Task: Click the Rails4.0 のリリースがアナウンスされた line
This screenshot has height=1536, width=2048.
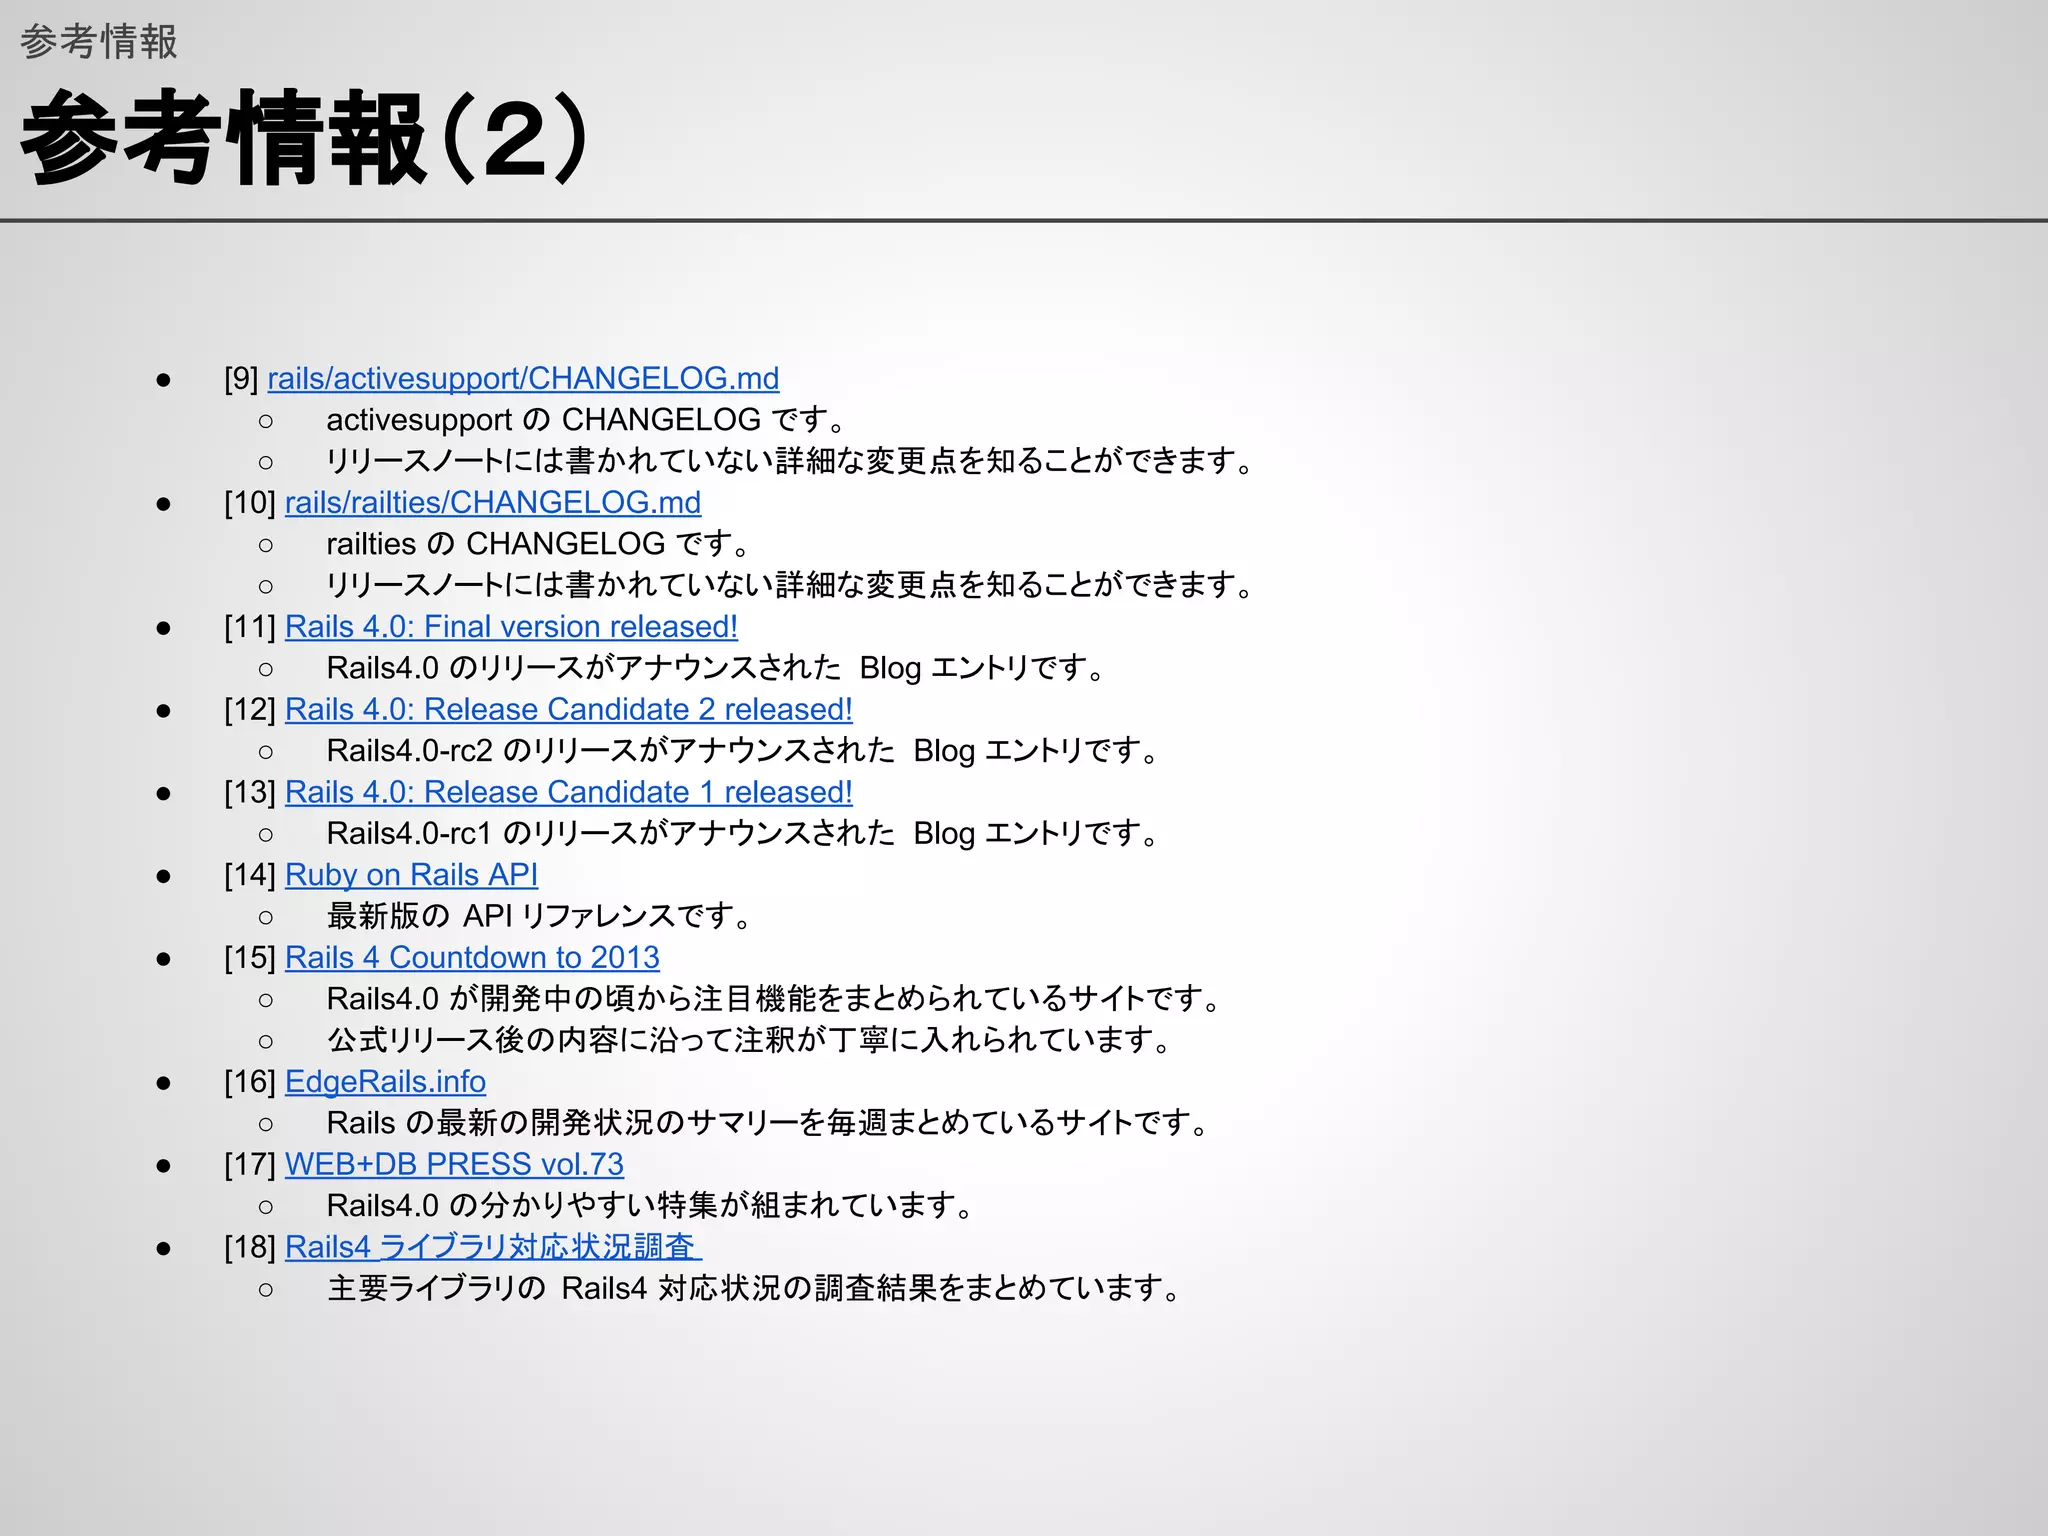Action: (x=715, y=668)
